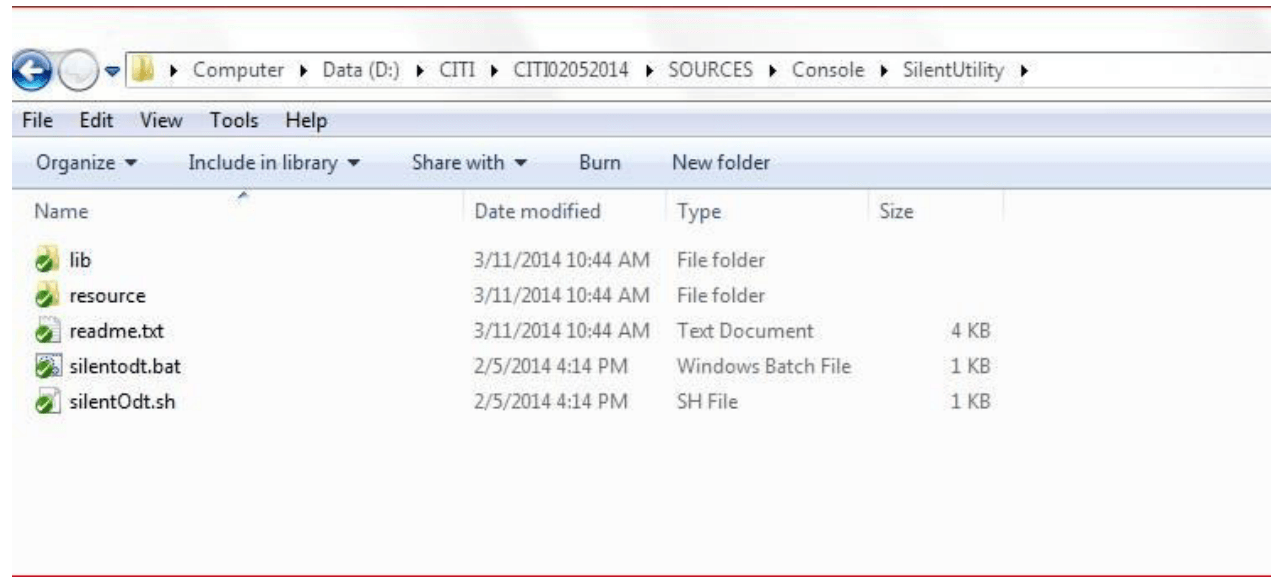1279x579 pixels.
Task: Click CITI in the address breadcrumb
Action: pos(457,71)
